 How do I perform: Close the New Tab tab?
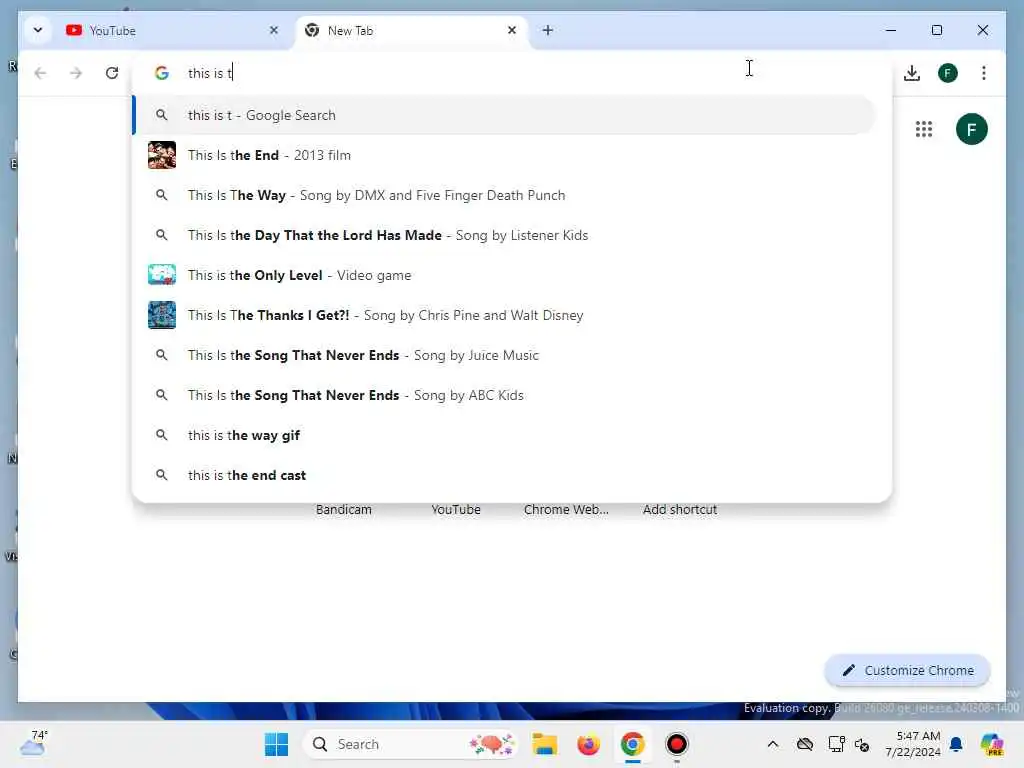[x=512, y=30]
